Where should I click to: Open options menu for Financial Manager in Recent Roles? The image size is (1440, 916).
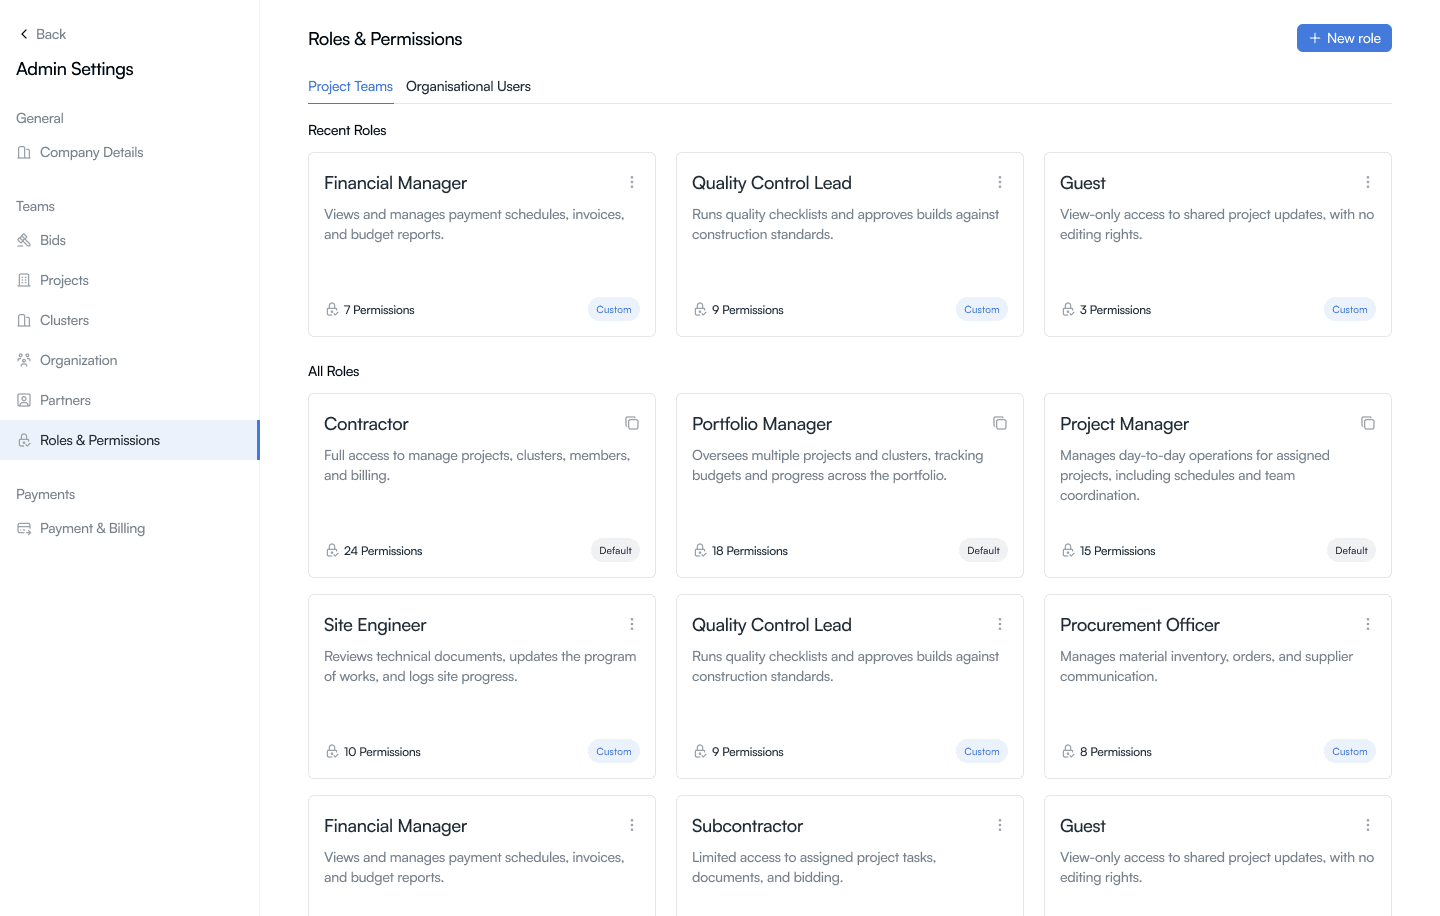[x=632, y=182]
